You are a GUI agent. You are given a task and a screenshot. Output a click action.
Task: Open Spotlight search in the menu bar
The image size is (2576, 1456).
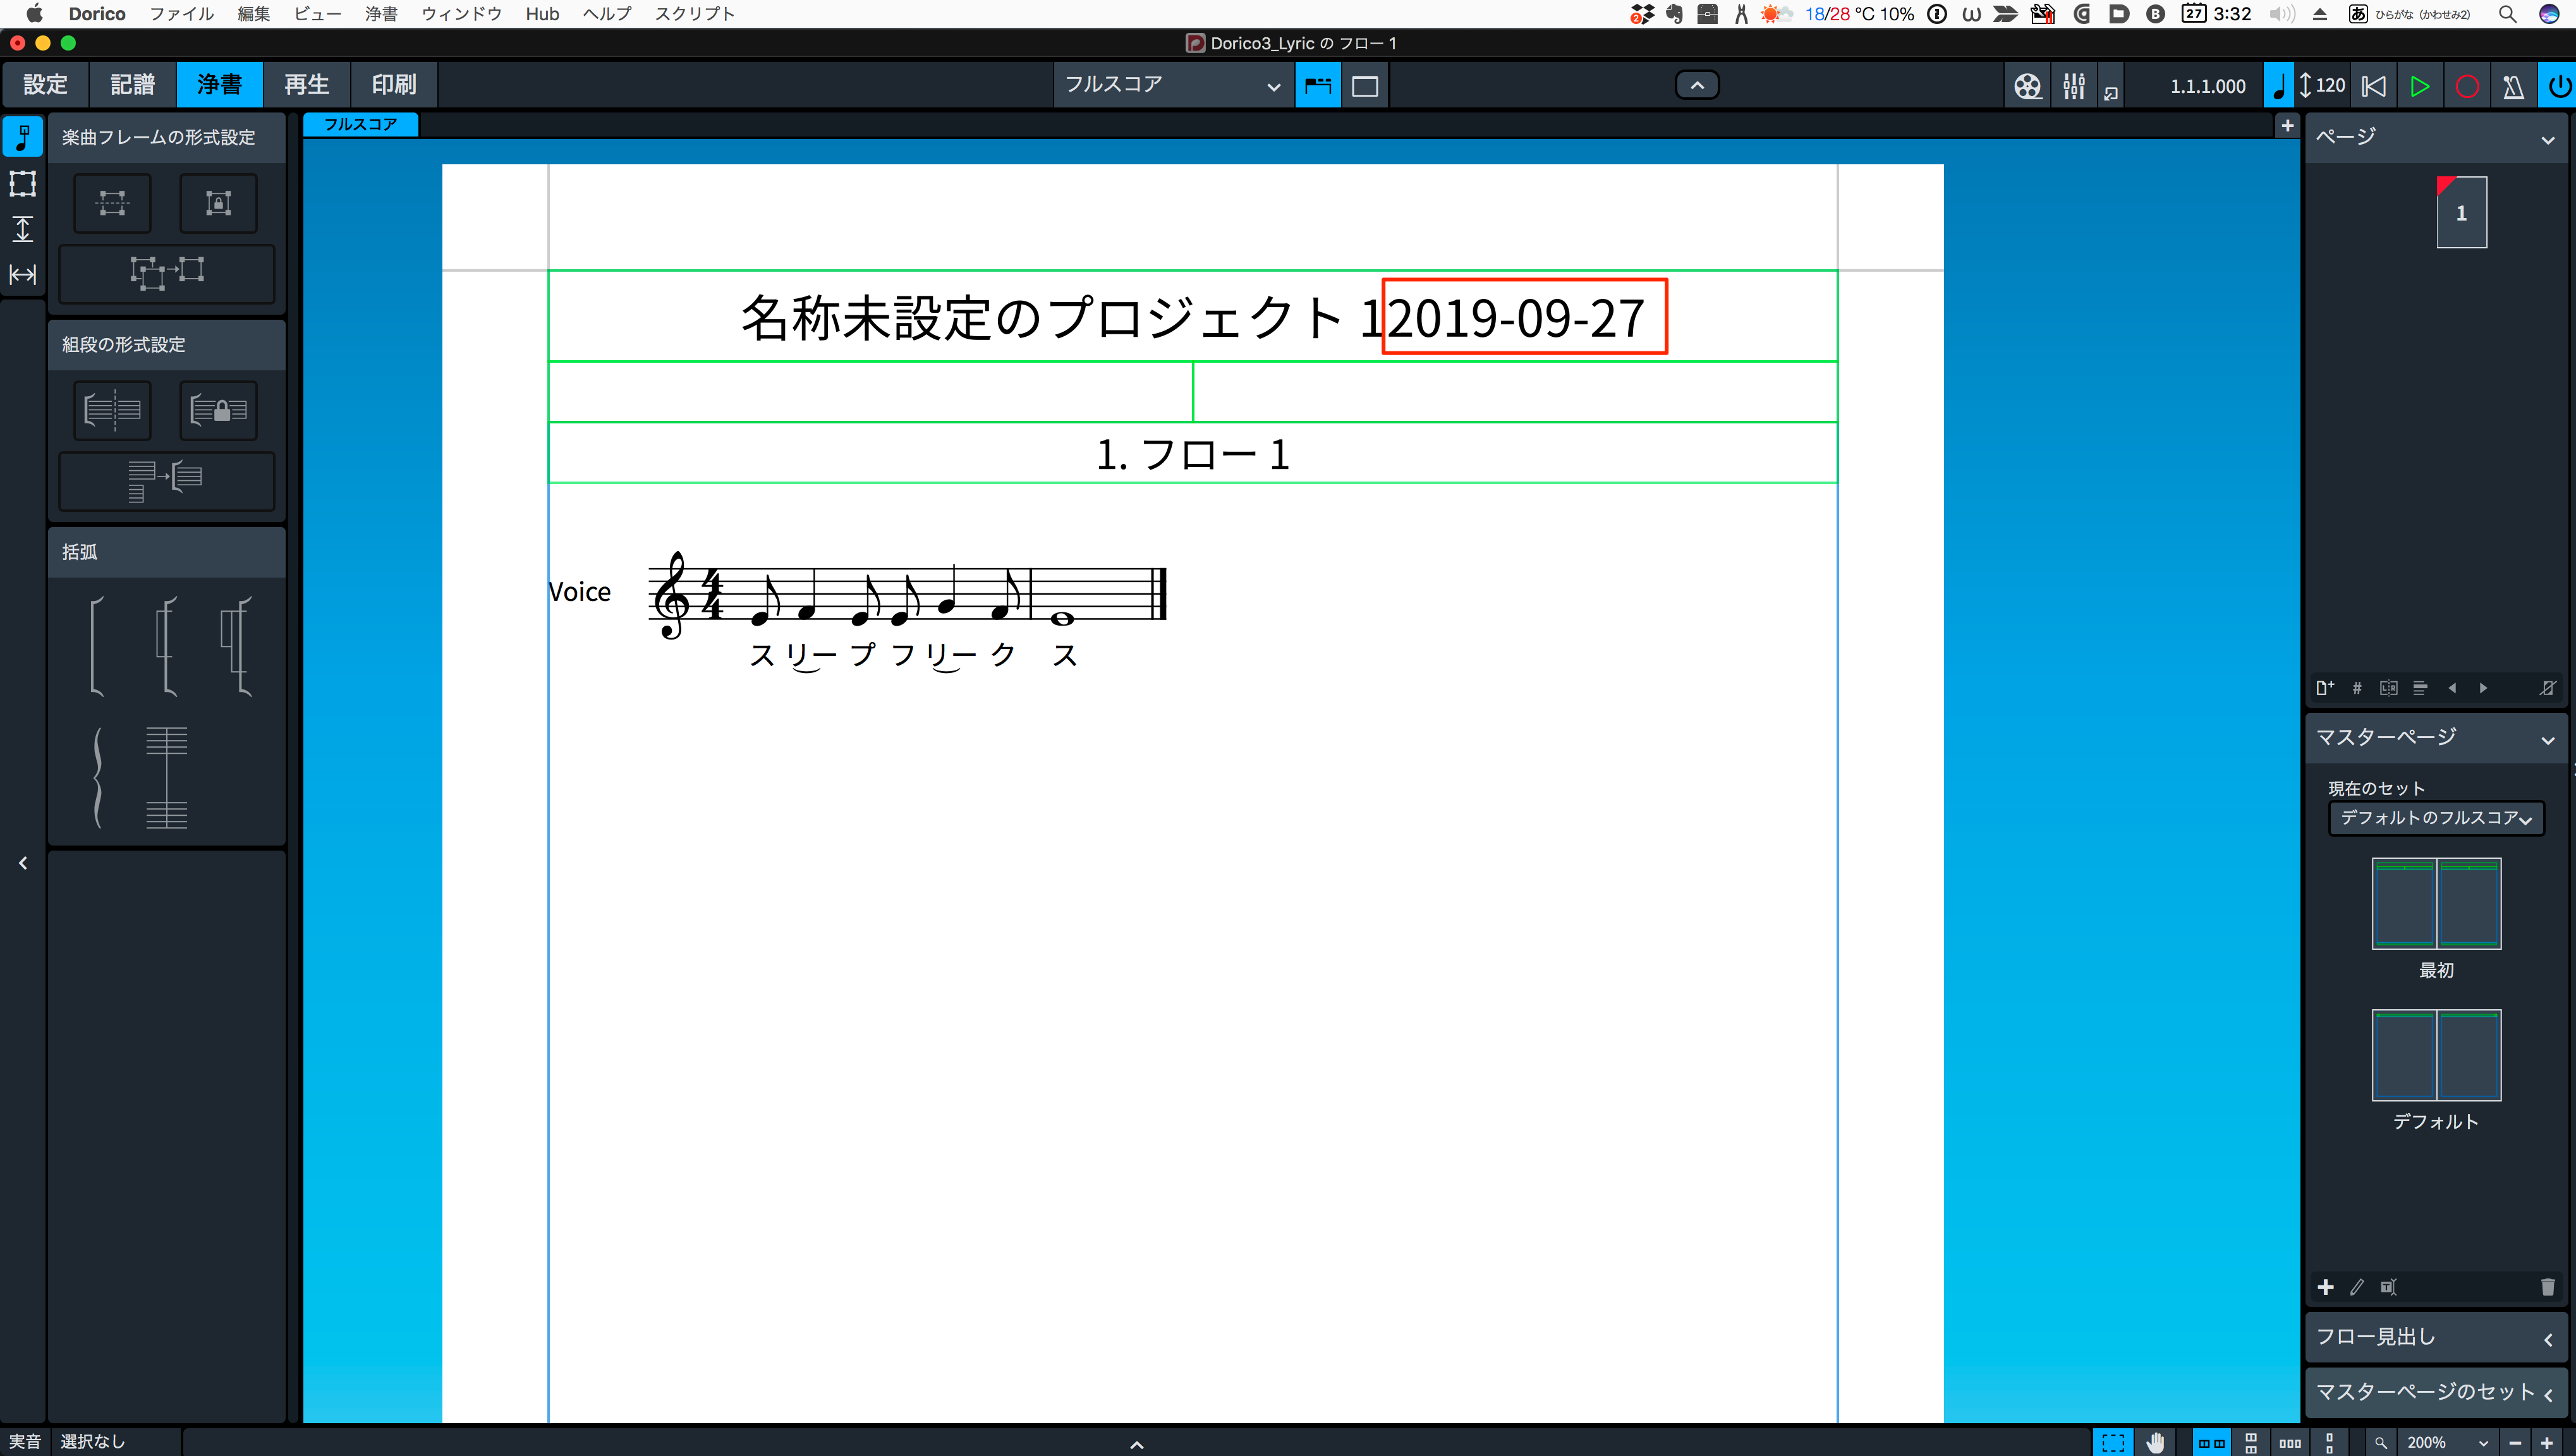coord(2506,14)
